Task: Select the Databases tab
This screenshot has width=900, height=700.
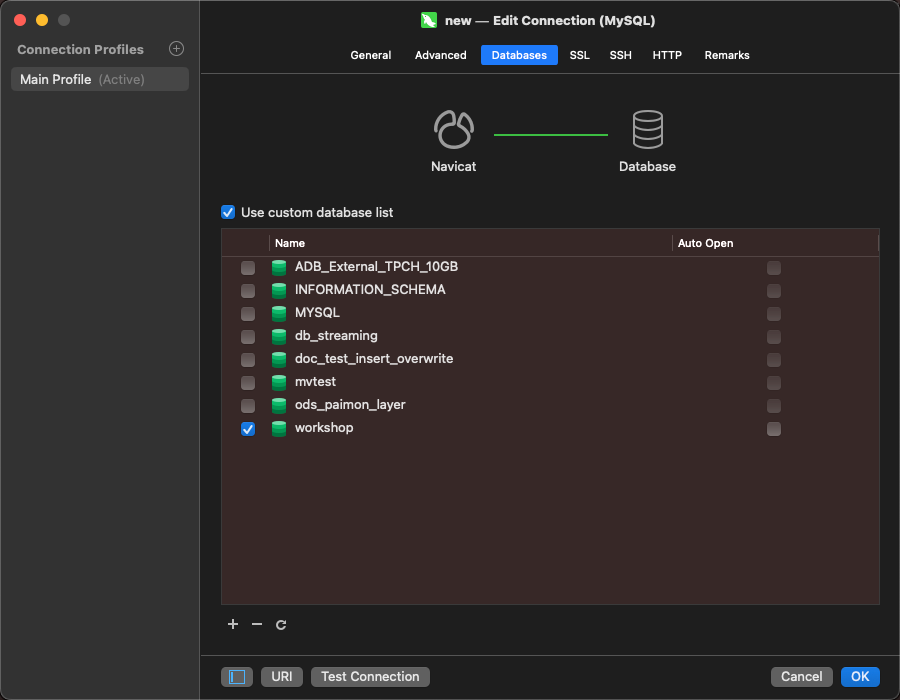Action: (519, 55)
